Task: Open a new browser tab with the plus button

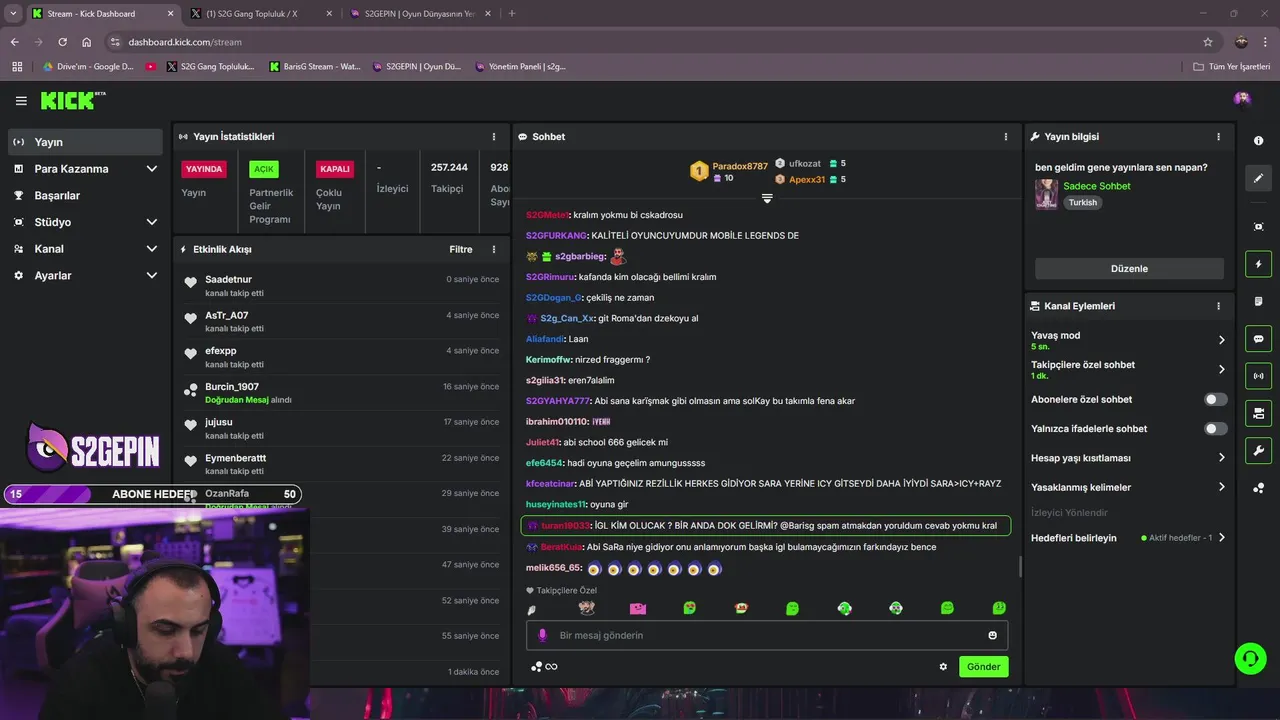Action: pos(512,14)
